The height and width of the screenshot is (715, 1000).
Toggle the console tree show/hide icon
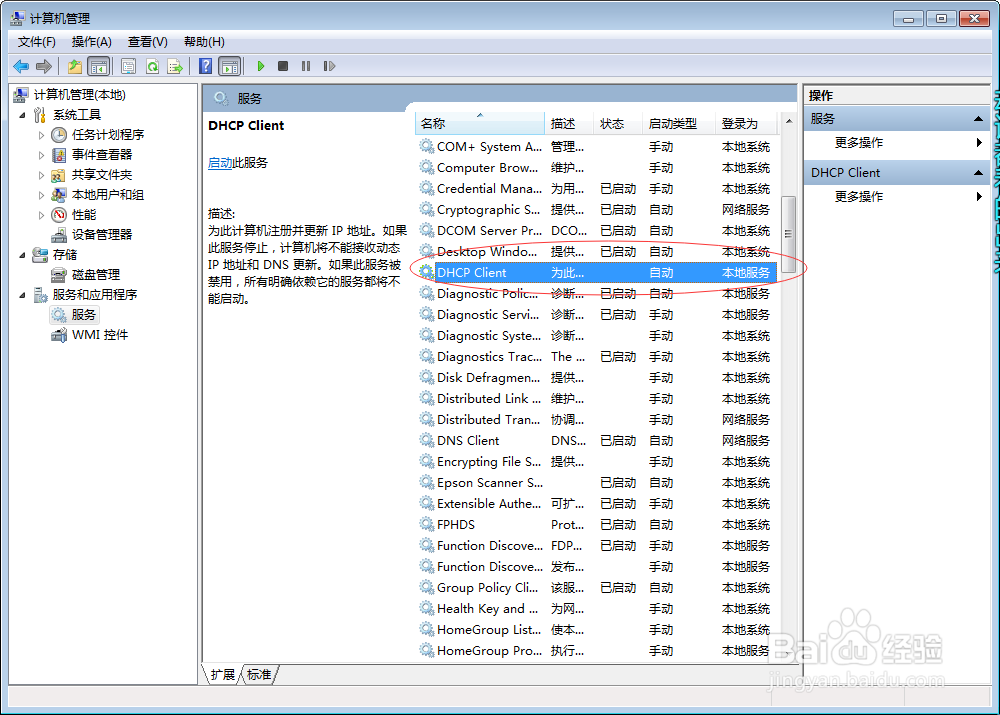97,66
